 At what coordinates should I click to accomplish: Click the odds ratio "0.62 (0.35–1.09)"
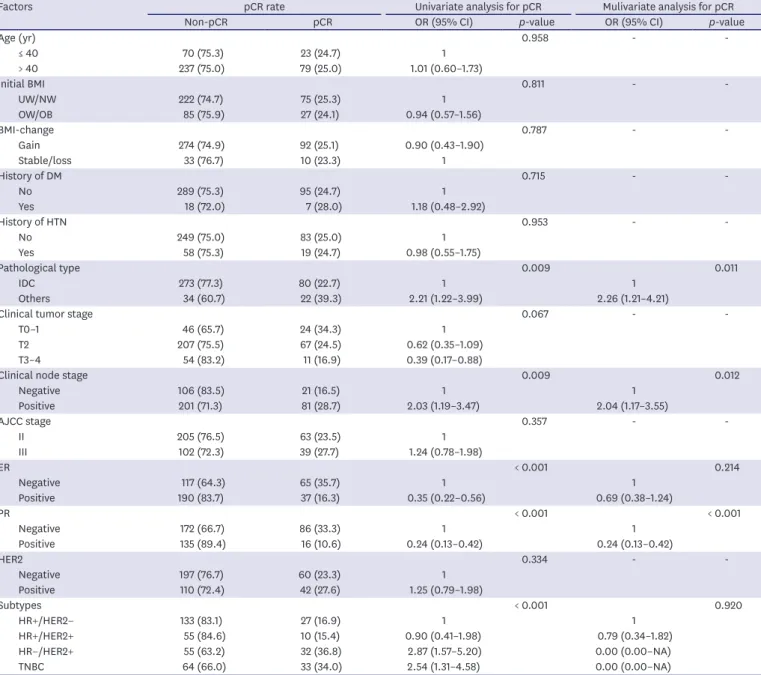point(445,345)
